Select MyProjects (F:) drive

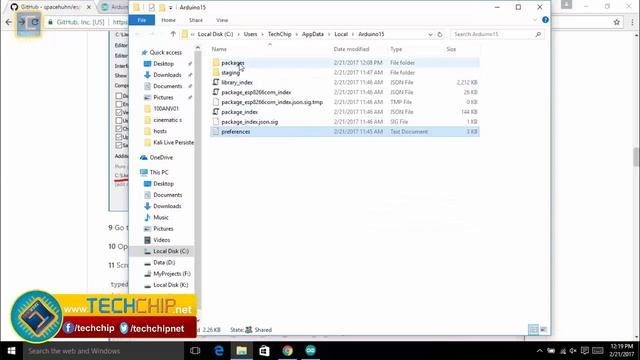pyautogui.click(x=171, y=274)
